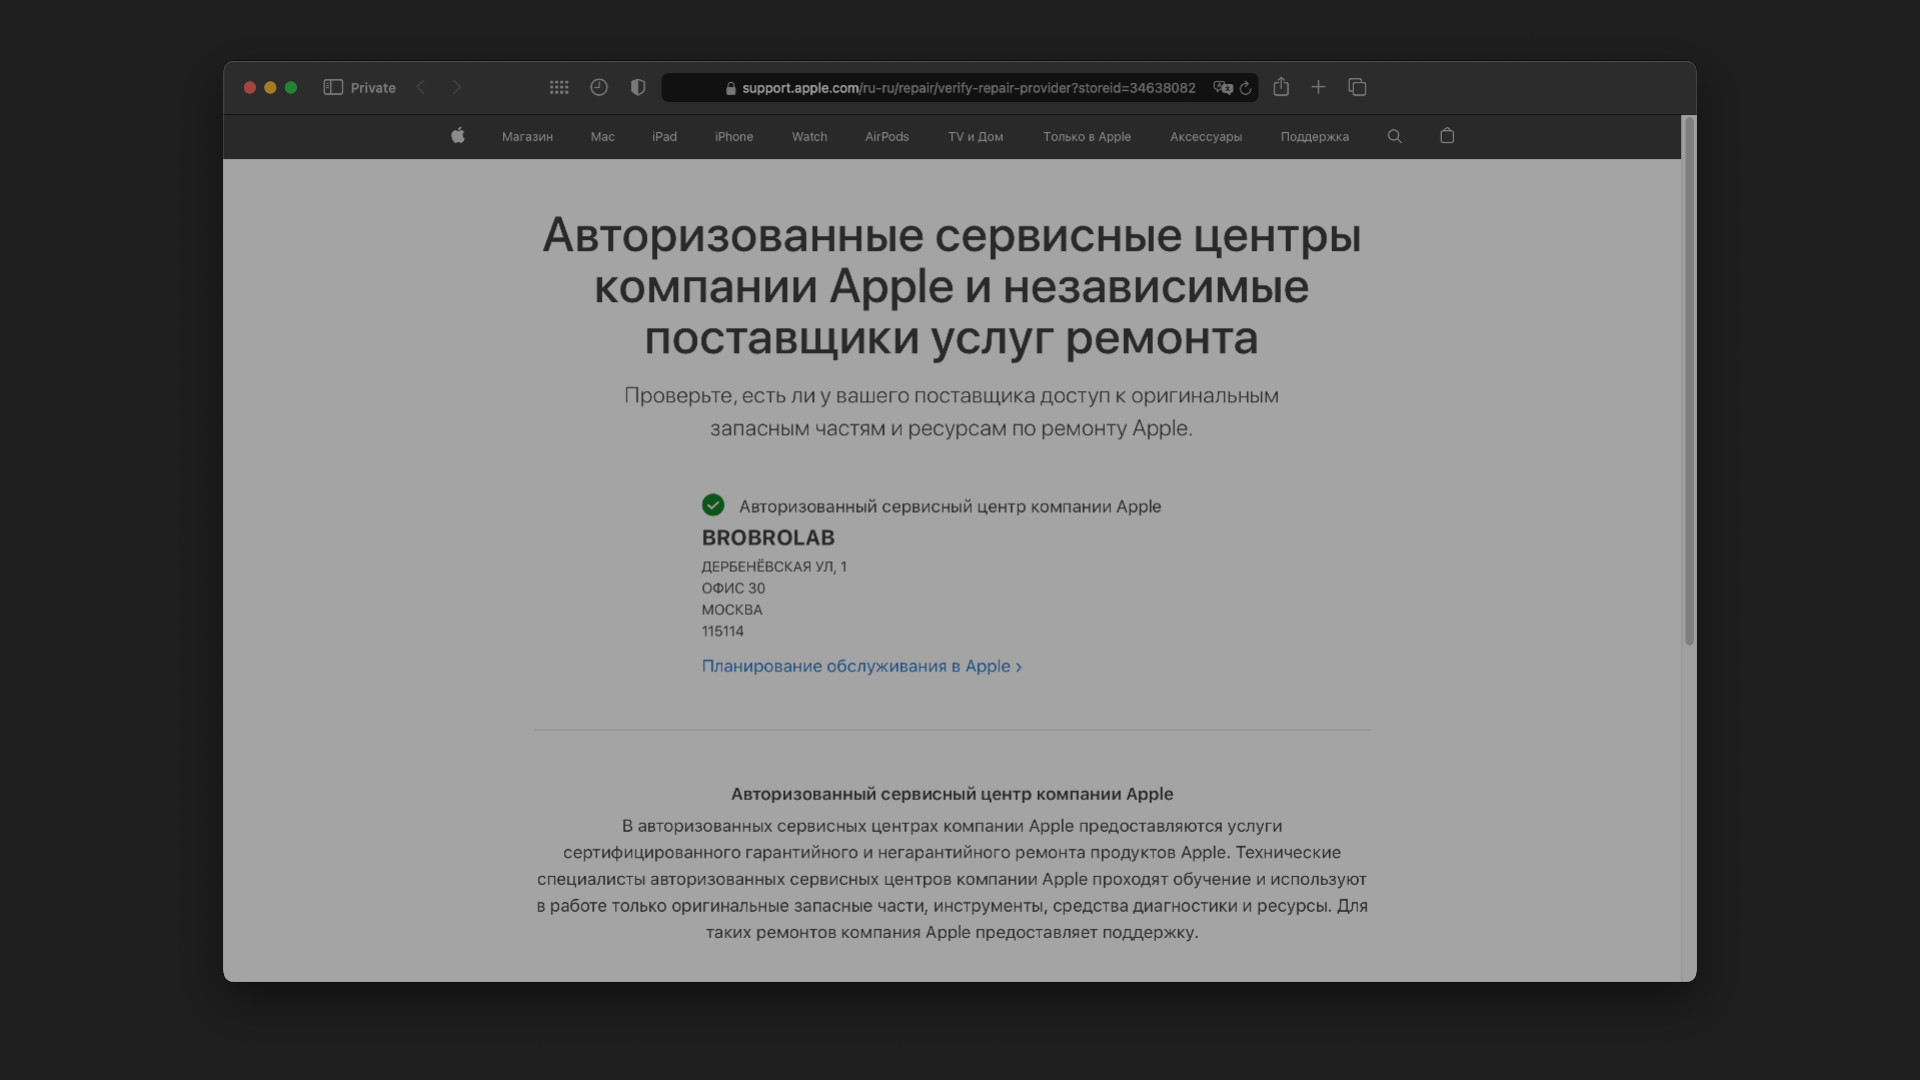Open the shopping bag icon
1920x1080 pixels.
pos(1447,136)
